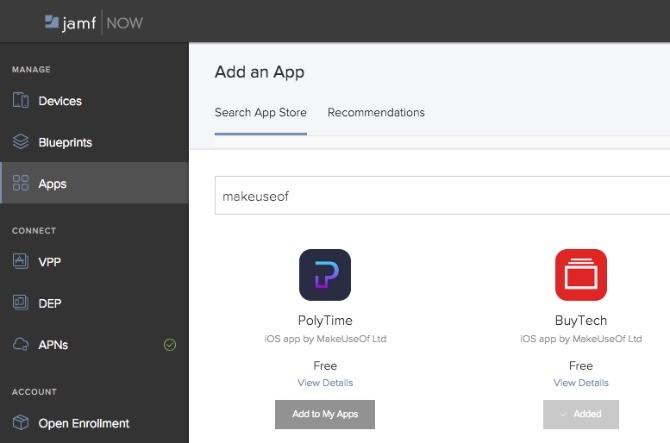Screen dimensions: 670x443
Task: Click the ACCOUNT section header
Action: tap(34, 392)
